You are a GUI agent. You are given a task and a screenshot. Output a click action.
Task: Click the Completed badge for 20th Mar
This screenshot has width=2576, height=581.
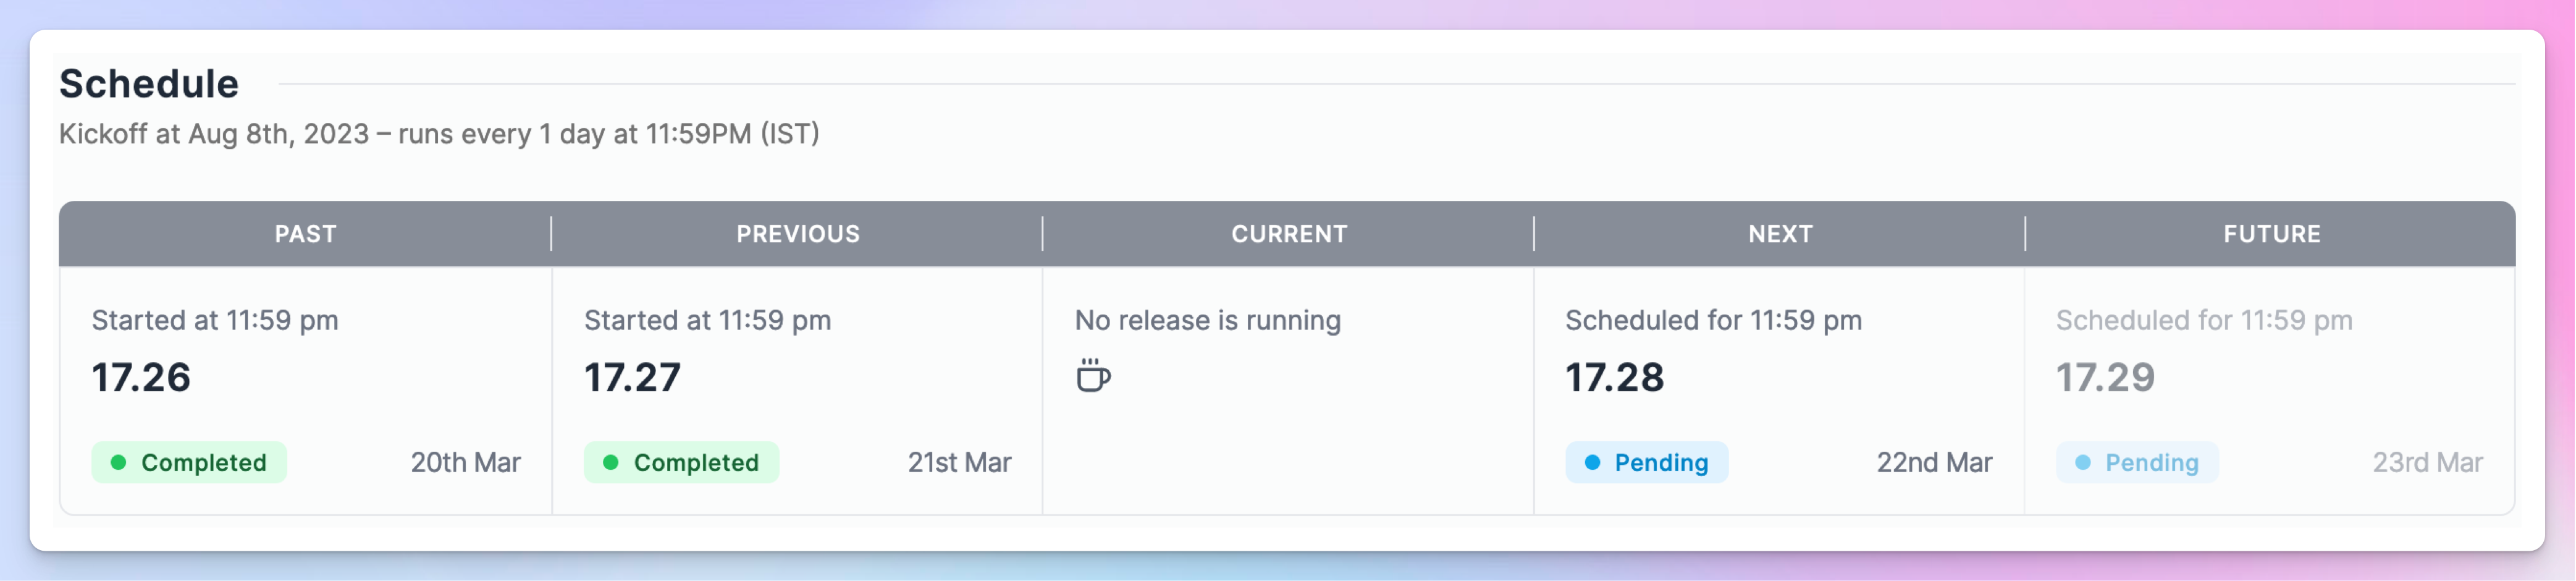189,462
